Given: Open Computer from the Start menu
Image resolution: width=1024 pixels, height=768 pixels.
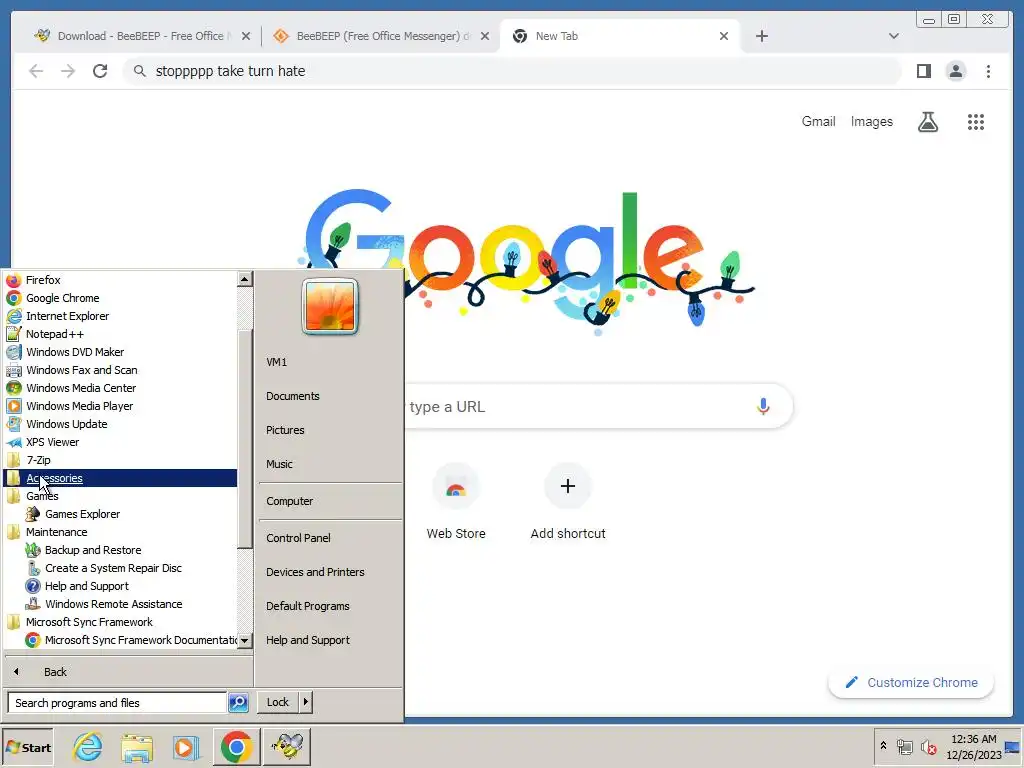Looking at the screenshot, I should coord(289,502).
